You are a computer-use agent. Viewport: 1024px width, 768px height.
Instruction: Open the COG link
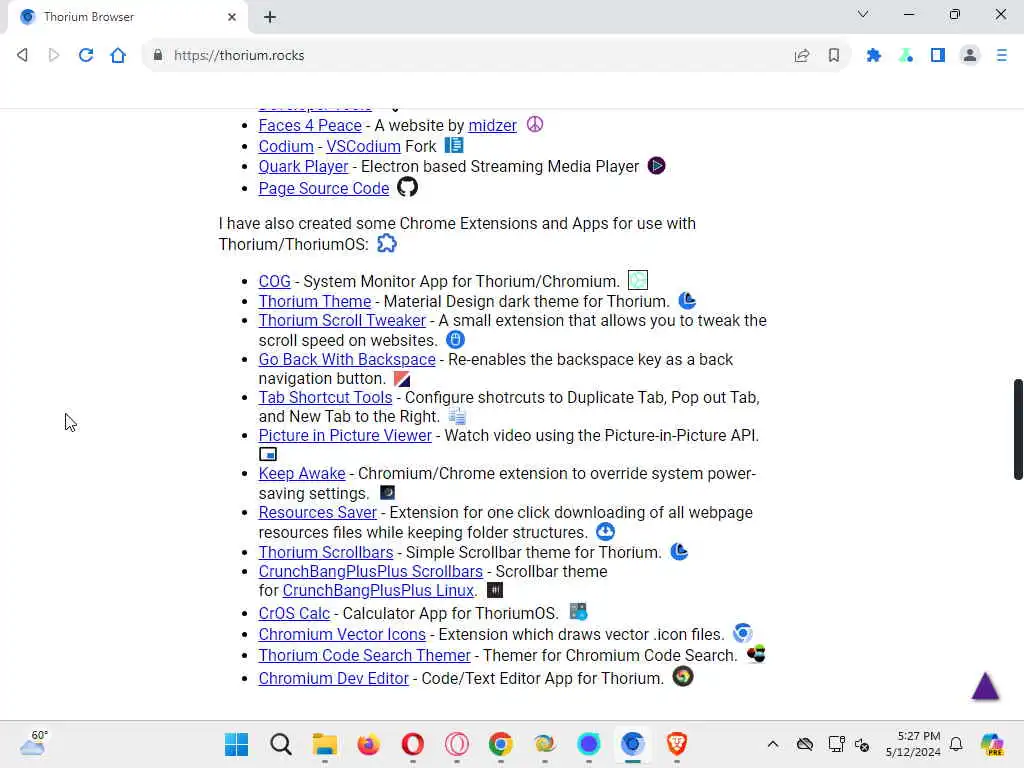274,281
